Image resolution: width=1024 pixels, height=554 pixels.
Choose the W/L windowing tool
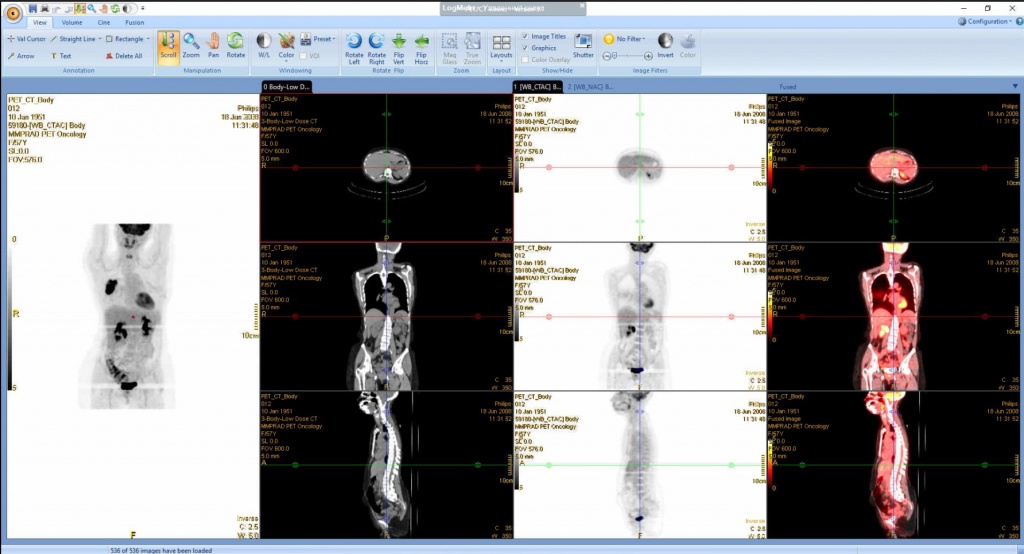click(264, 45)
